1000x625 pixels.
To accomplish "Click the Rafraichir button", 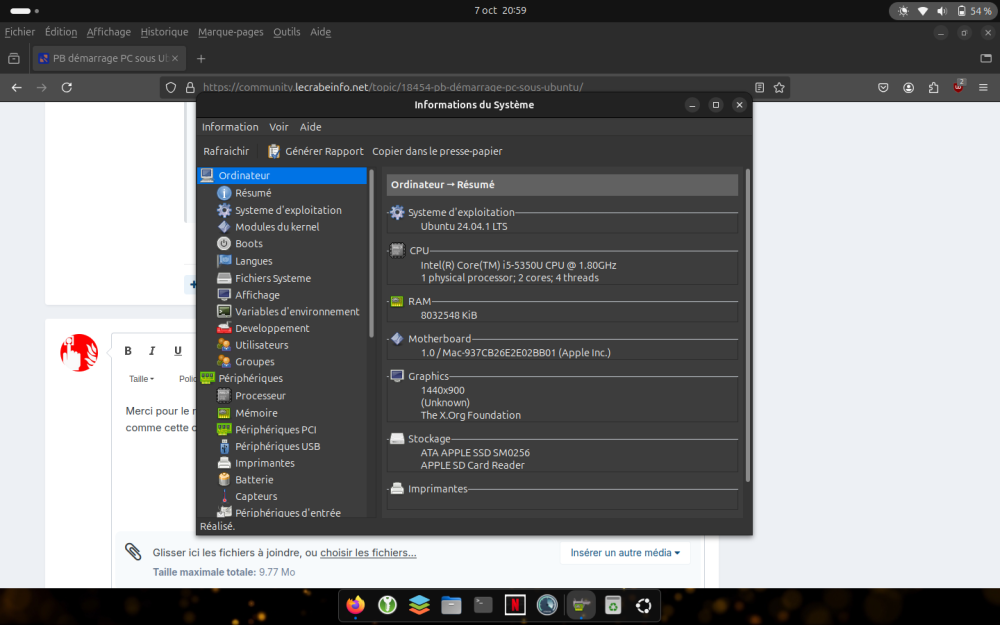I will click(226, 152).
